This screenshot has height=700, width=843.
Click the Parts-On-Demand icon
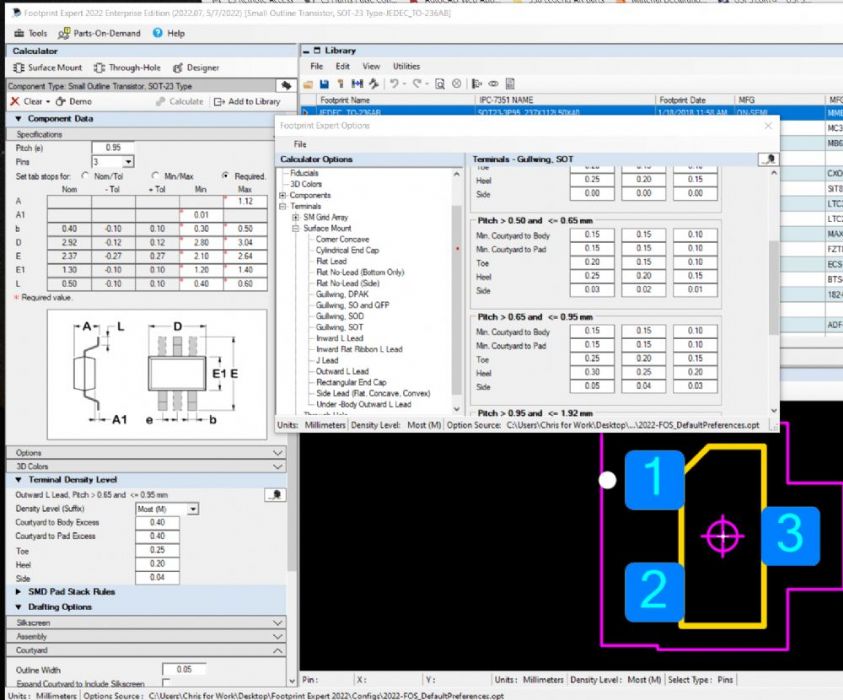[64, 33]
